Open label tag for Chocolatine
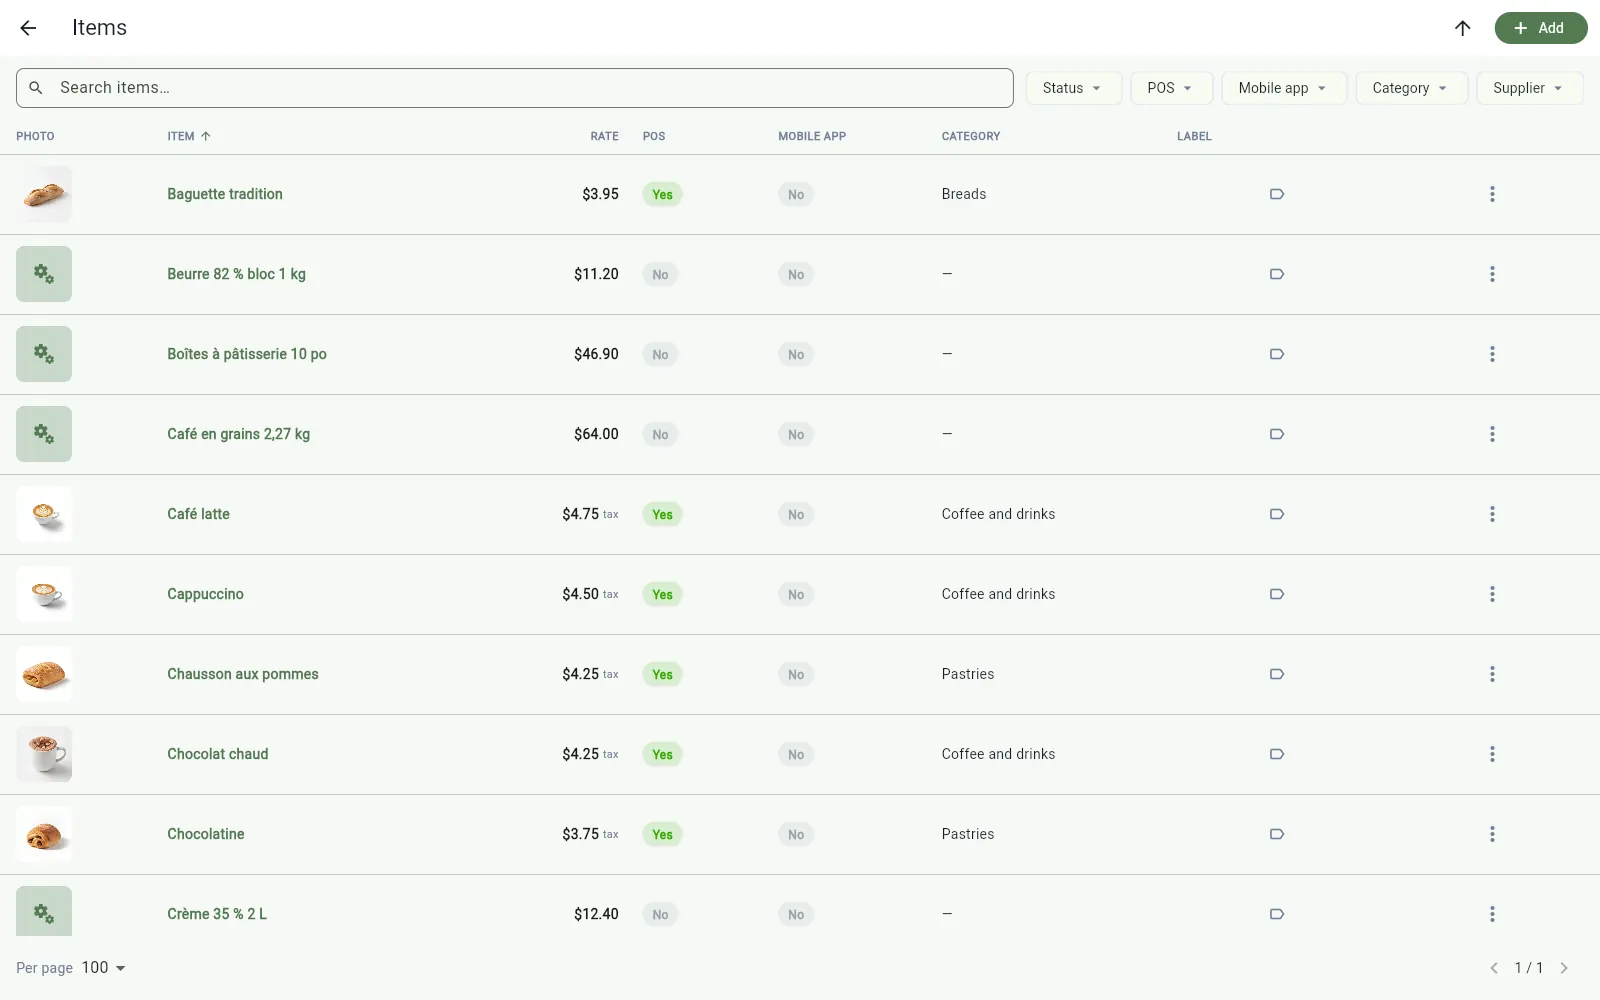This screenshot has height=1000, width=1600. [1277, 834]
